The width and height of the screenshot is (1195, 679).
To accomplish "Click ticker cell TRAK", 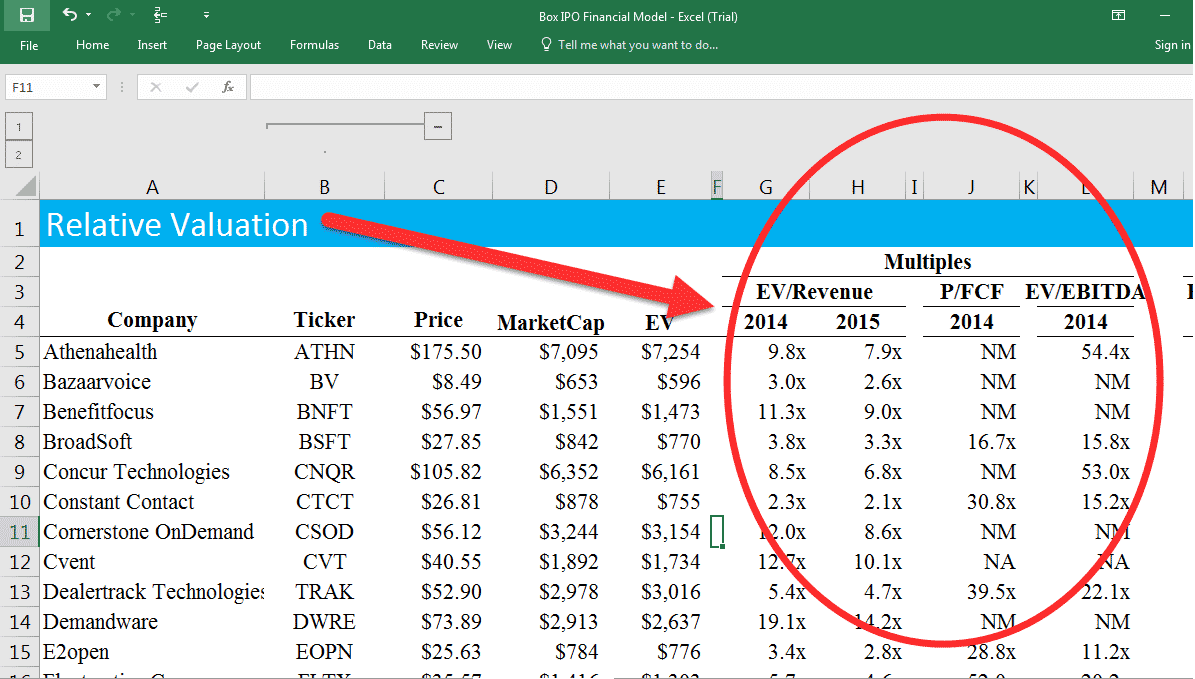I will [325, 592].
